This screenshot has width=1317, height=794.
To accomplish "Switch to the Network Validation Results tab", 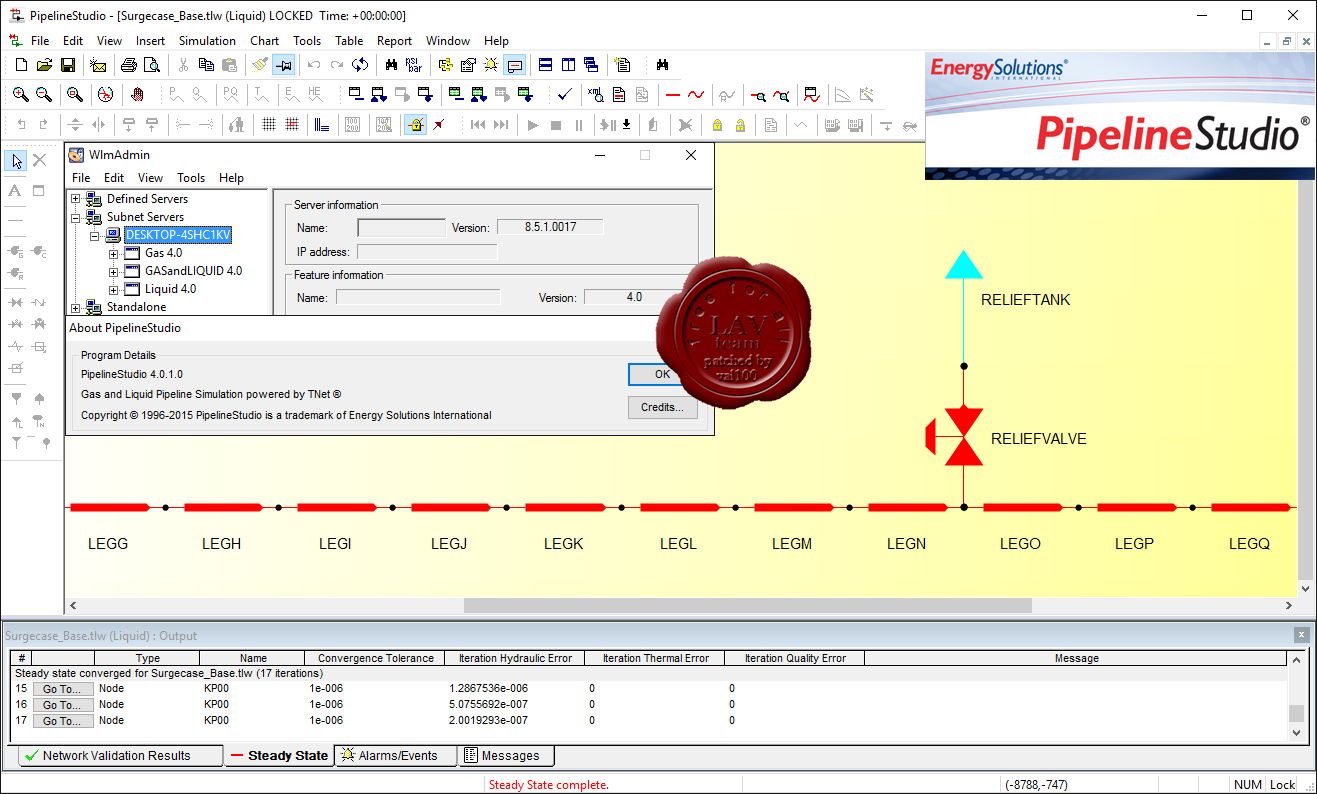I will (120, 756).
